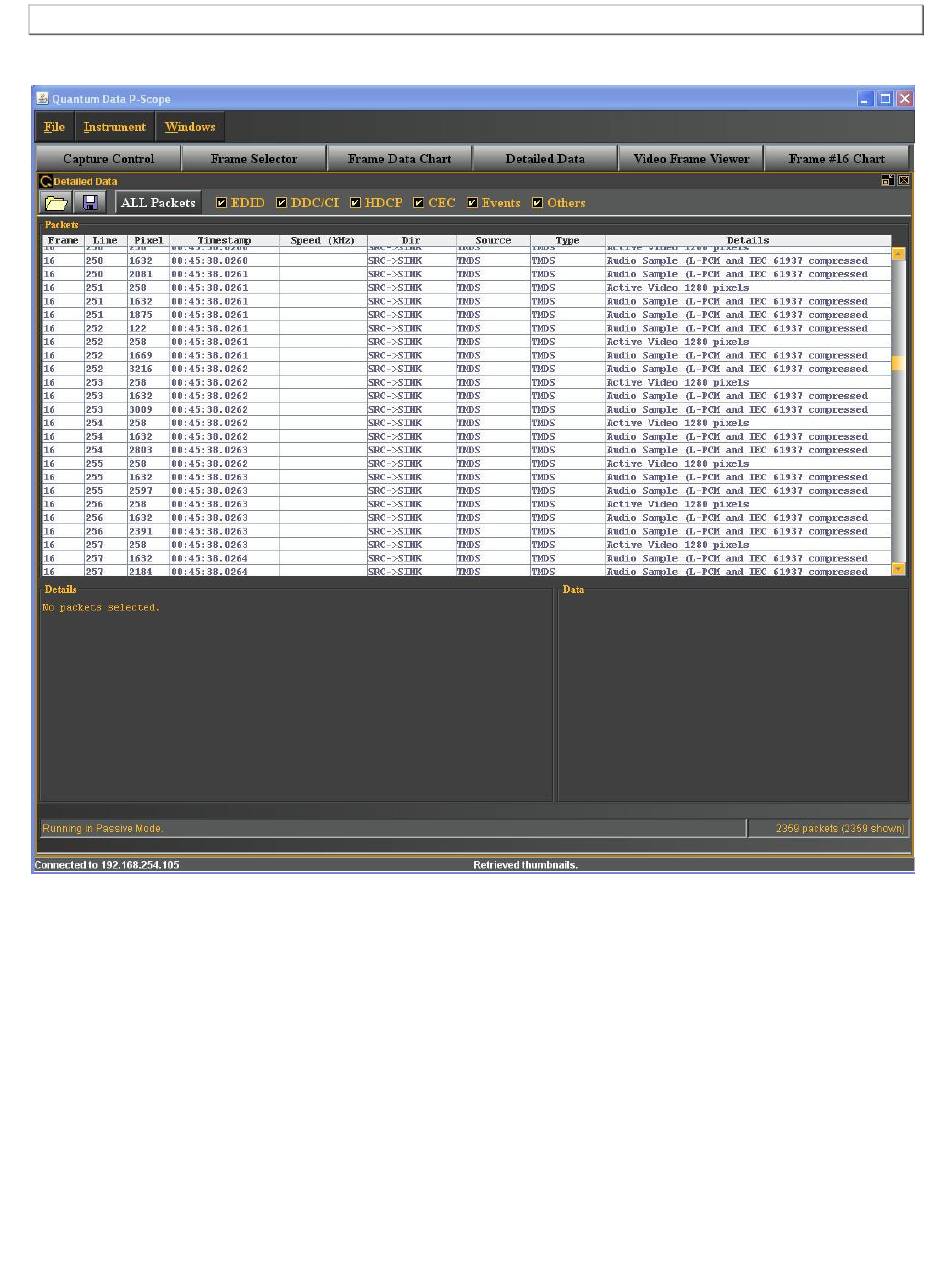Show the Frame Data Chart tab
This screenshot has height=1267, width=950.
[x=399, y=158]
